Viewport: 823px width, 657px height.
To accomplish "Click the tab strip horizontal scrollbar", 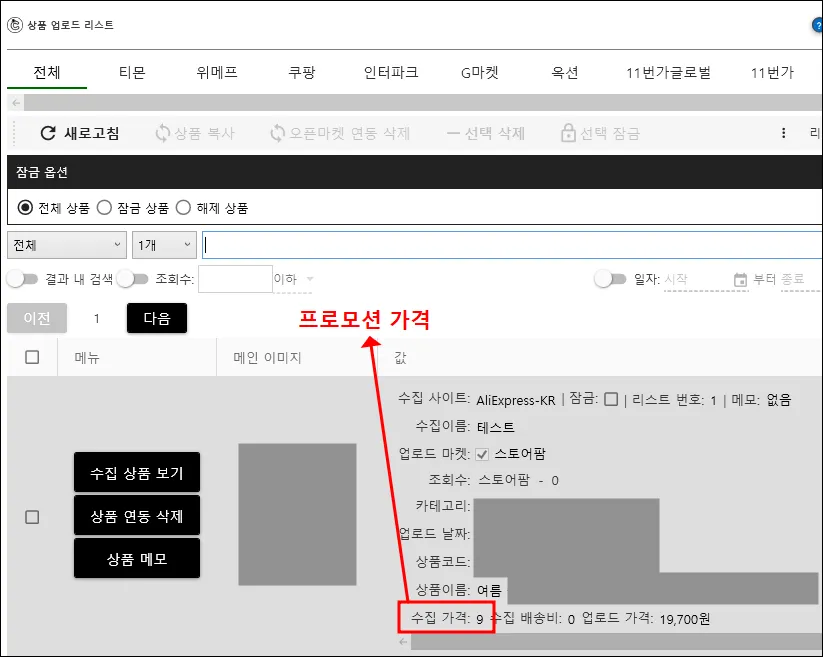I will pos(423,102).
